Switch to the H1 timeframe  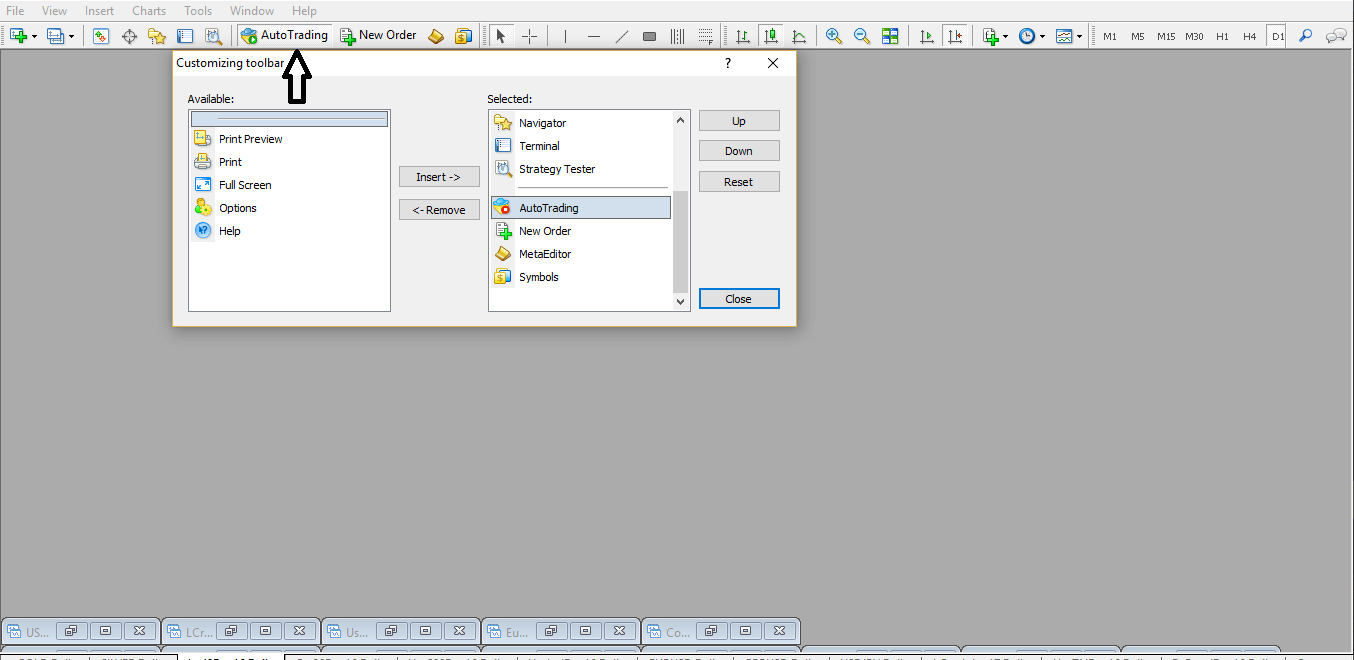point(1222,36)
